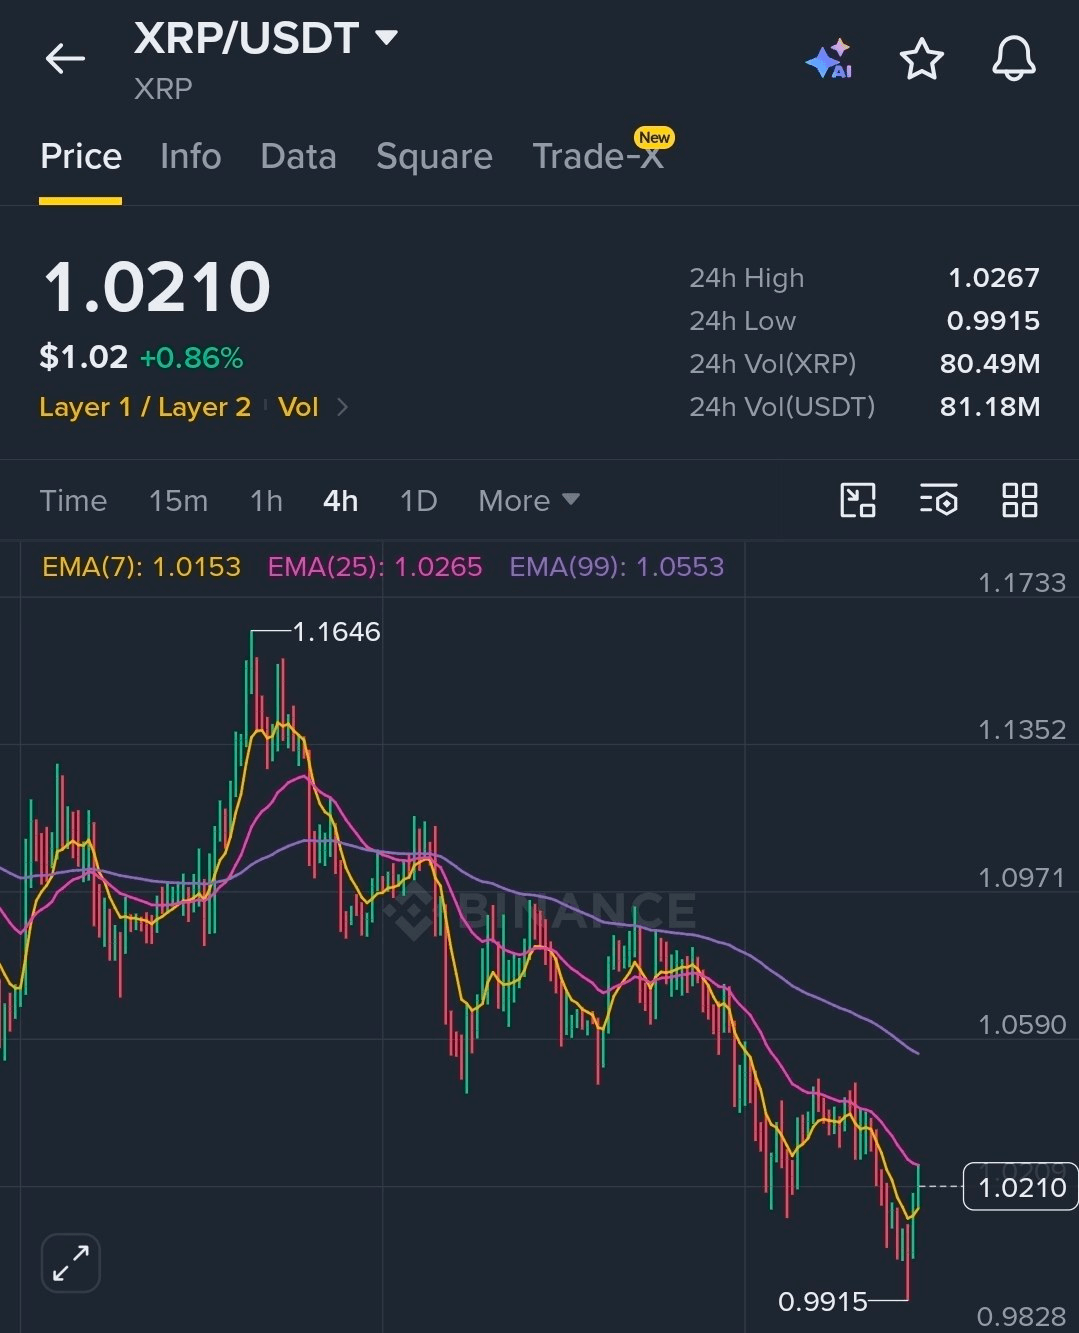Switch to the Data tab
Screen dimensions: 1079x1333
[x=298, y=157]
